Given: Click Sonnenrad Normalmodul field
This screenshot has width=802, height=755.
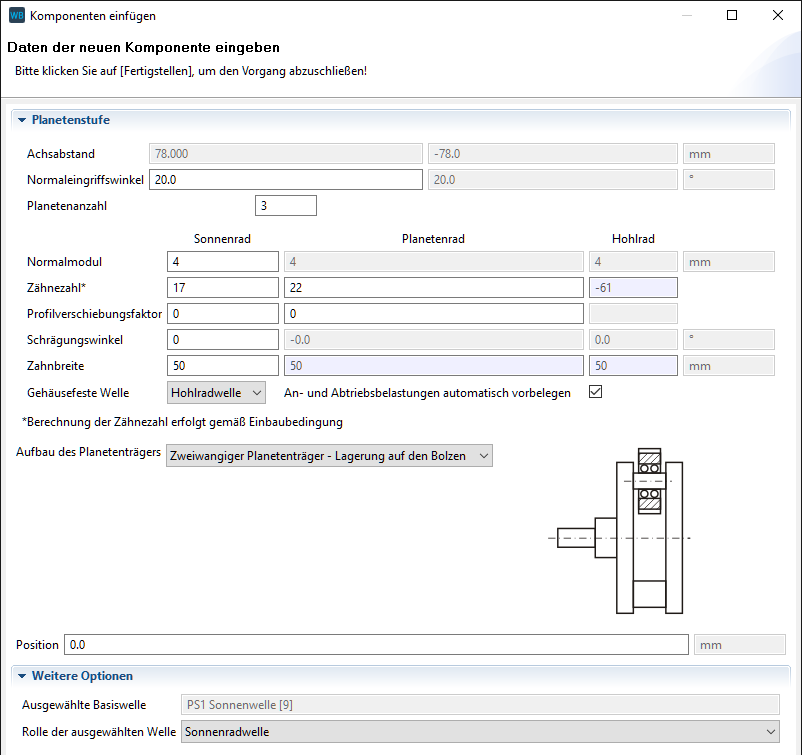Looking at the screenshot, I should [223, 262].
